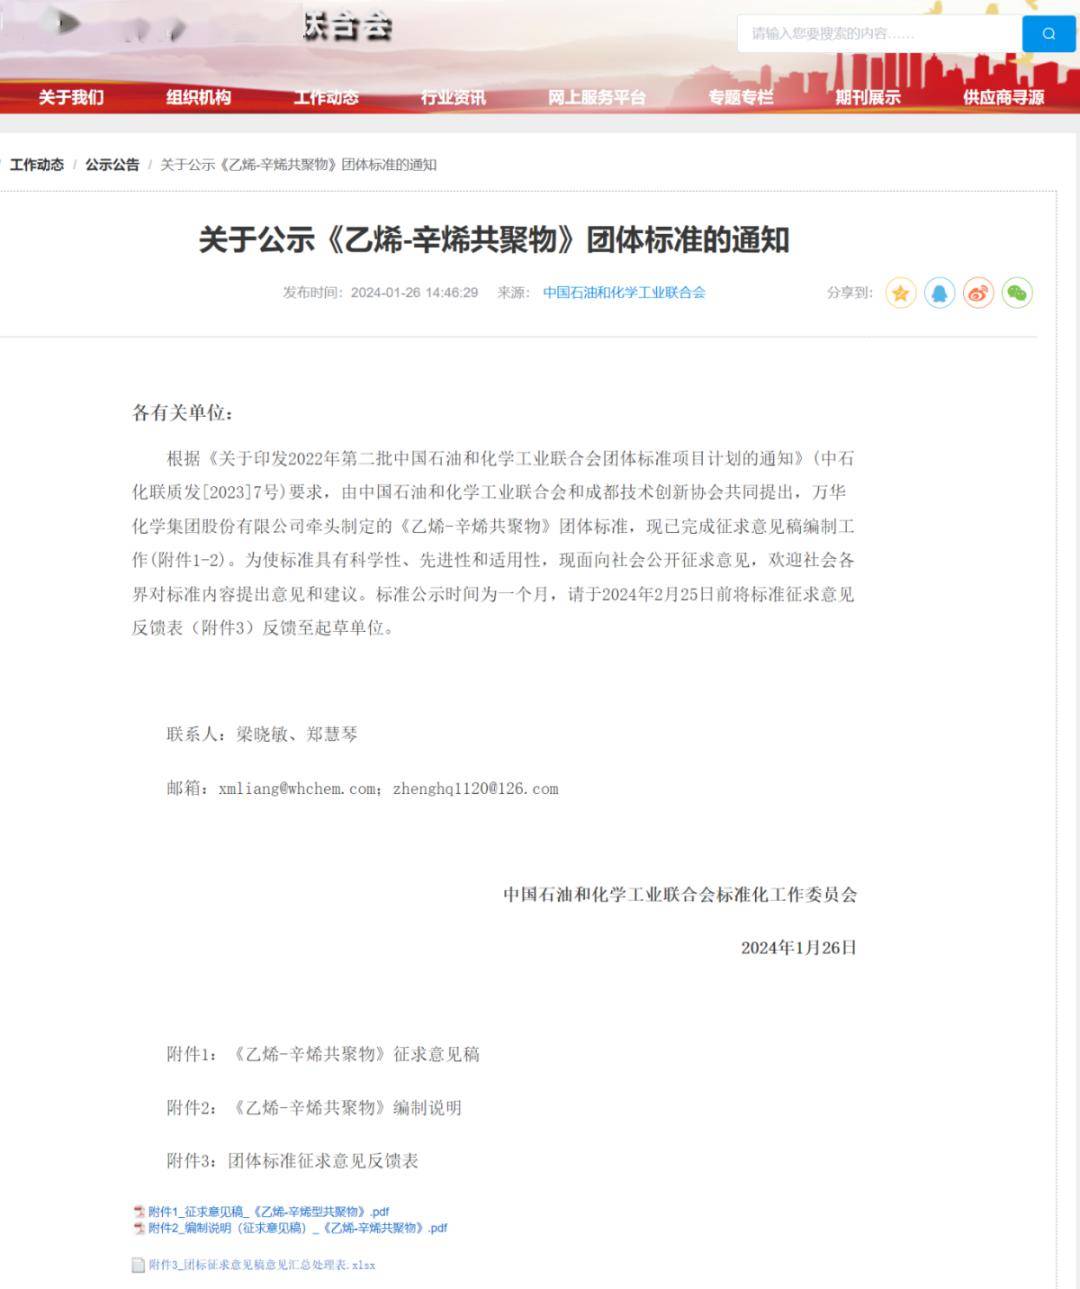Open source link 中国石油和化学工业联合会

pos(624,293)
